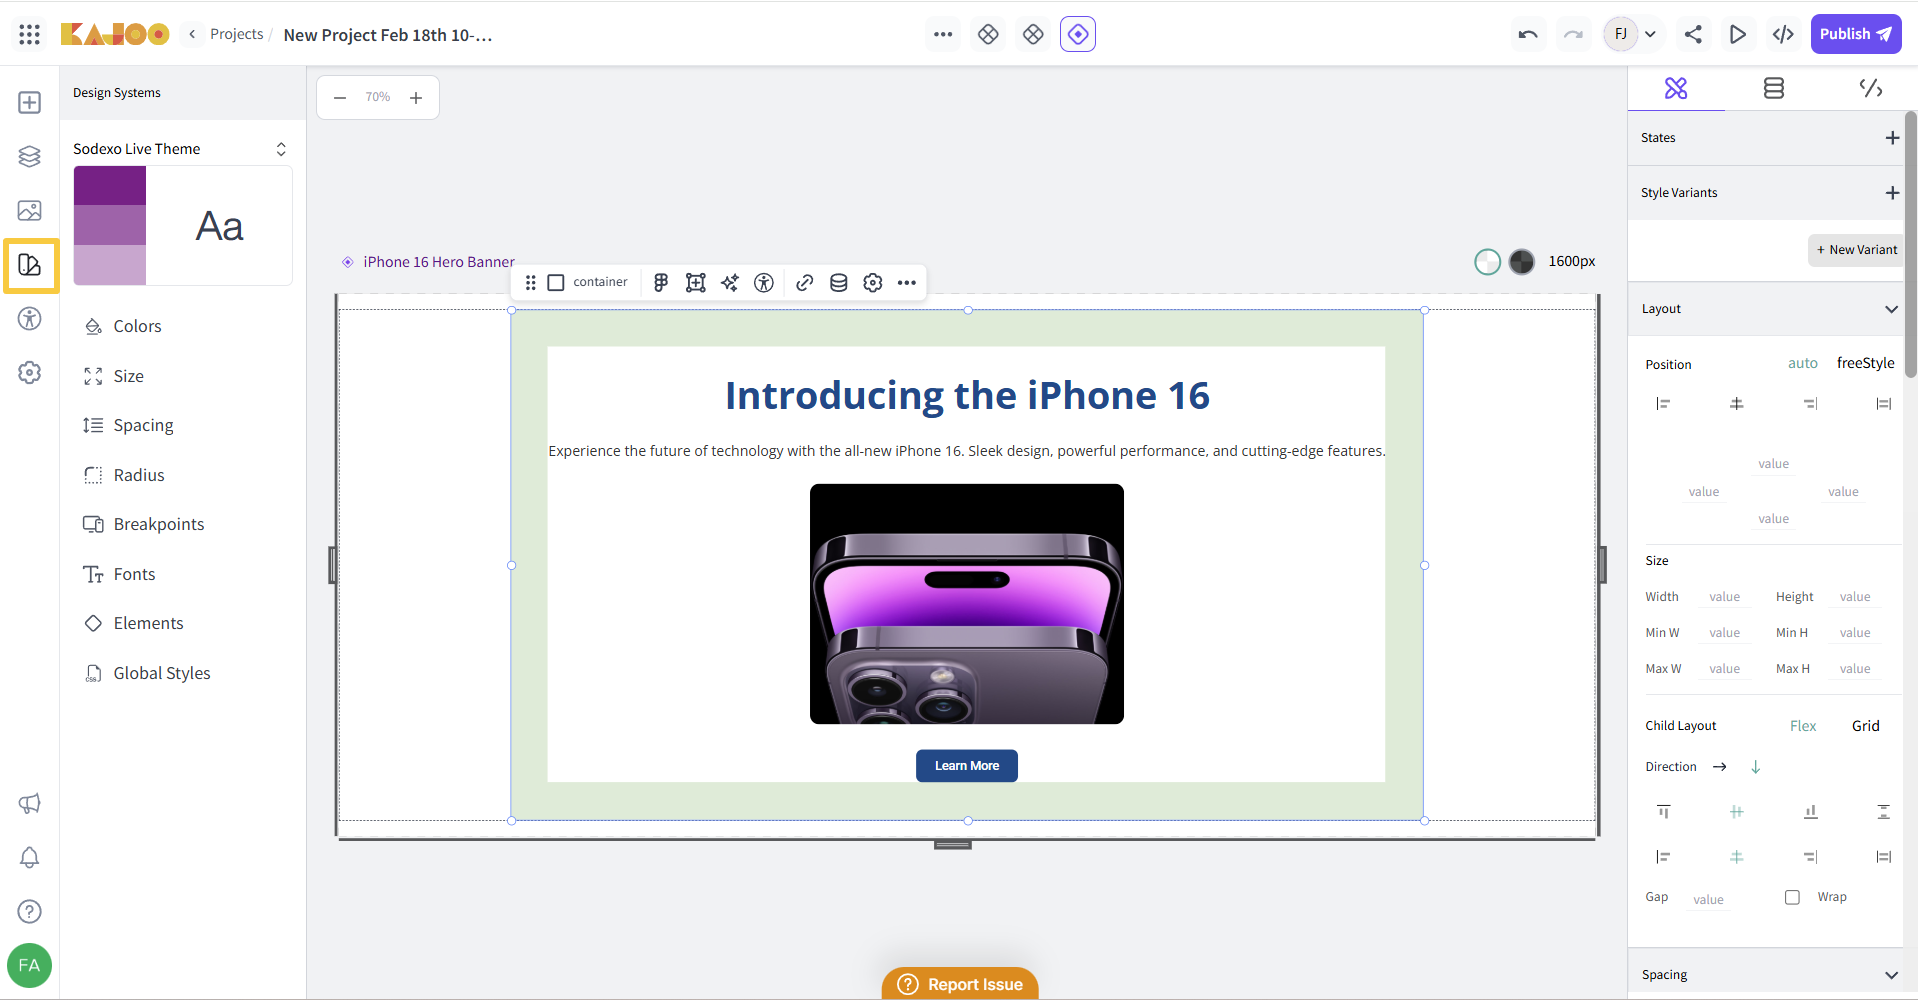
Task: Select auto position mode
Action: tap(1803, 363)
